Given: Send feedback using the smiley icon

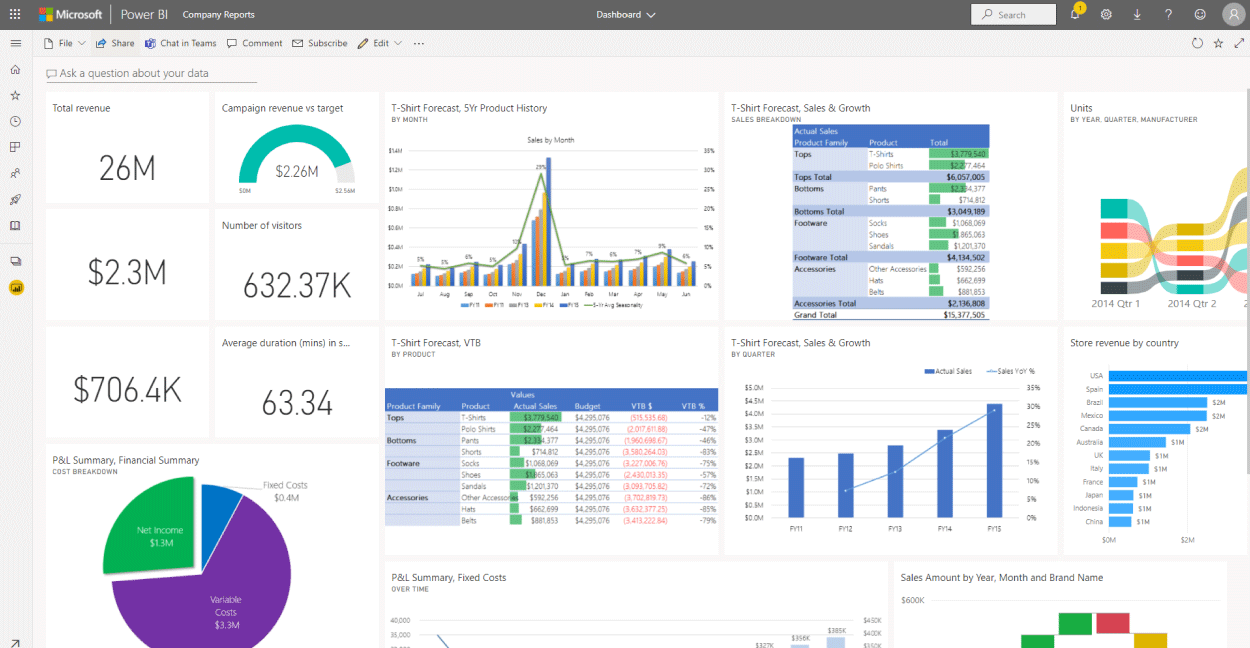Looking at the screenshot, I should (1199, 14).
